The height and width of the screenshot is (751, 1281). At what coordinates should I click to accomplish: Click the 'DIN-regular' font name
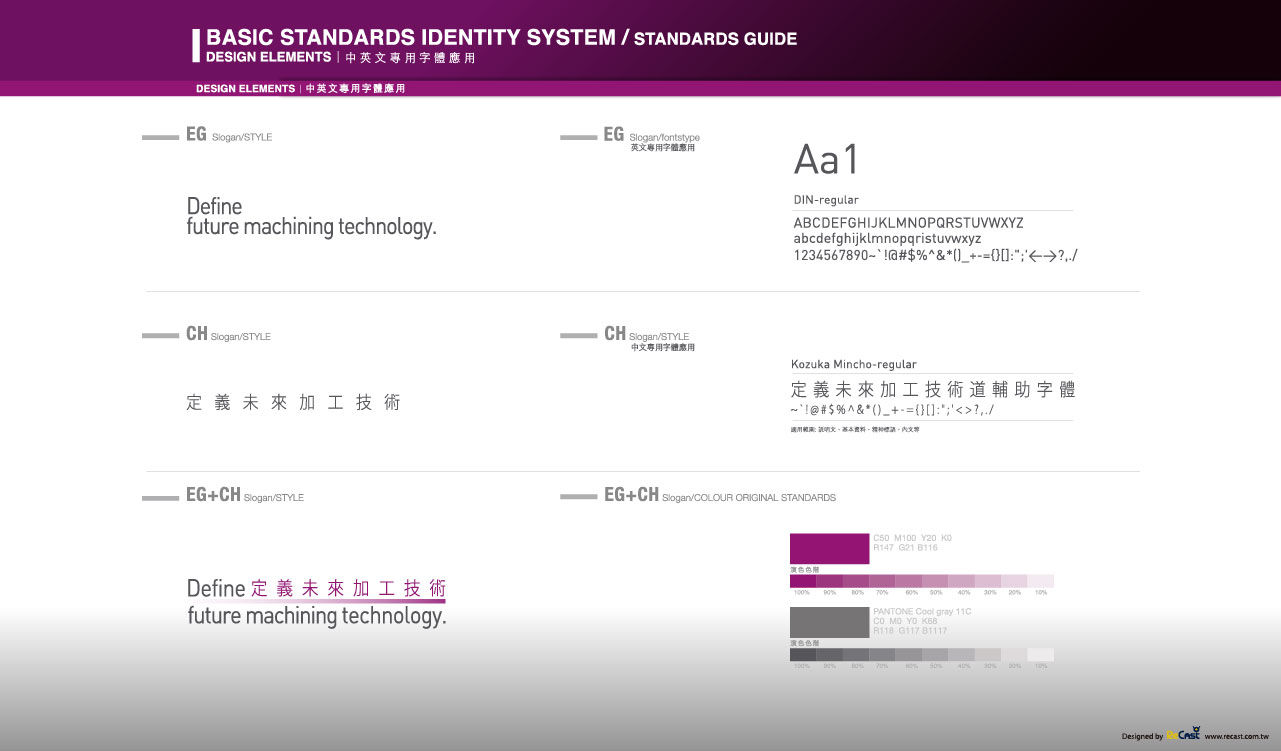click(x=826, y=200)
